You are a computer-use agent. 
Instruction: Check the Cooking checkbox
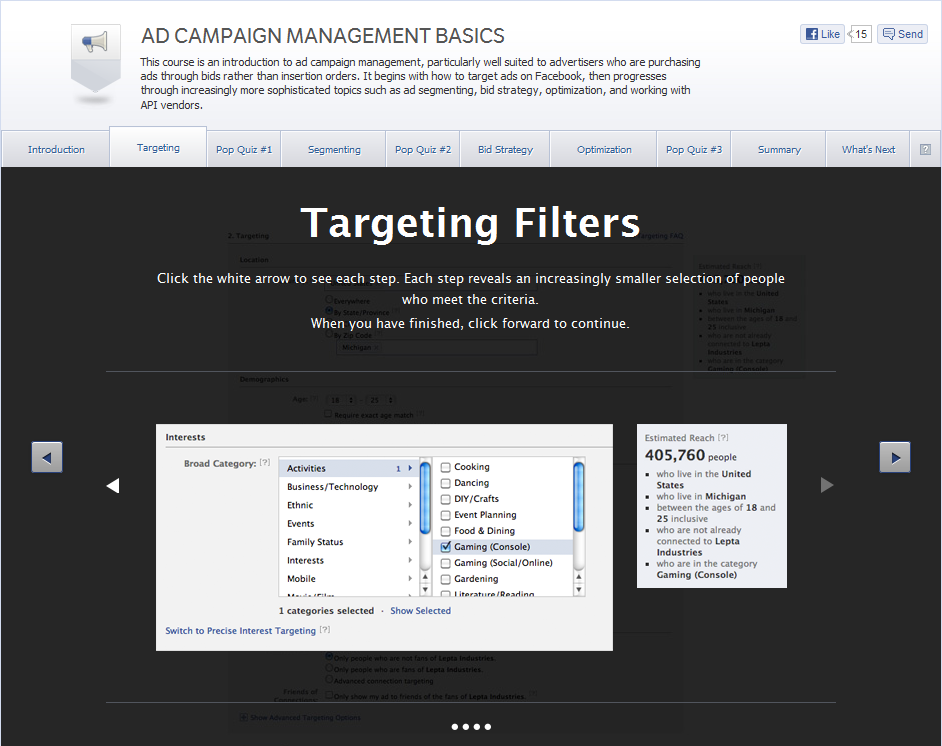pyautogui.click(x=446, y=467)
